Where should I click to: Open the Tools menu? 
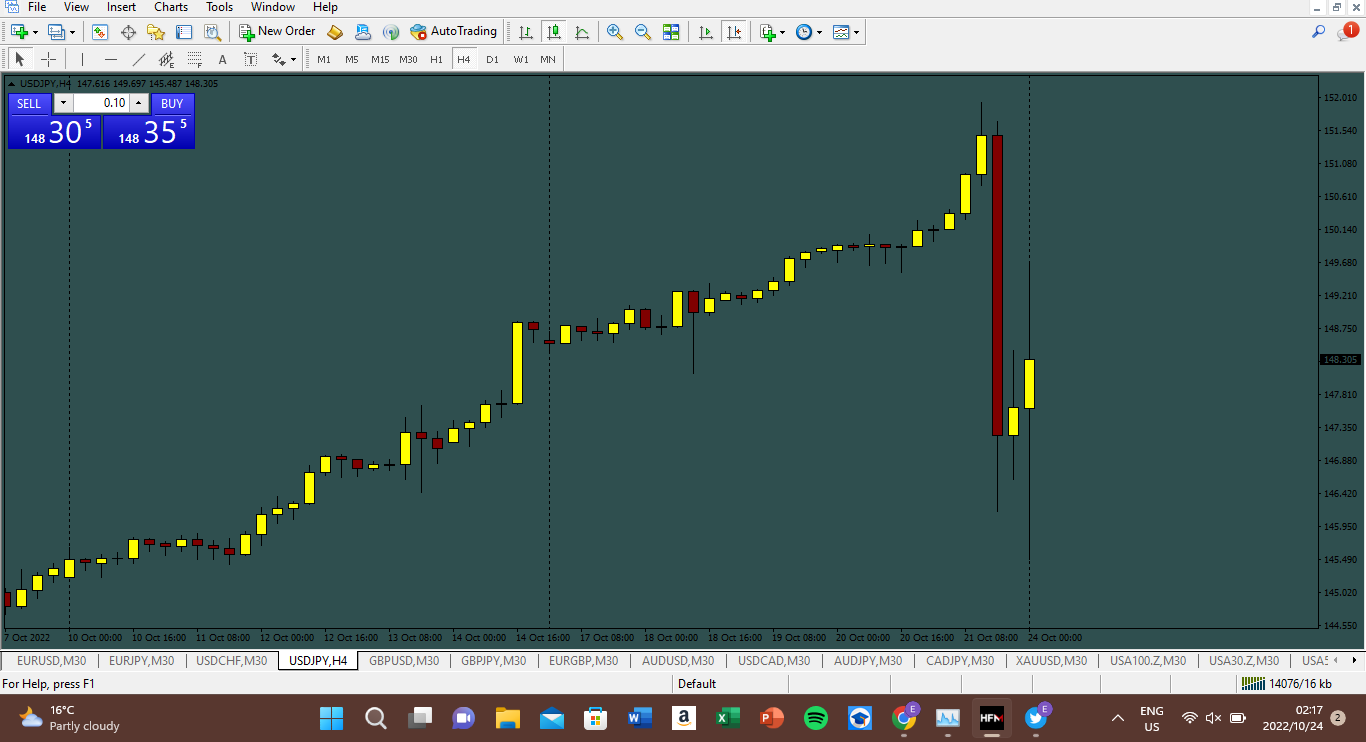click(220, 7)
